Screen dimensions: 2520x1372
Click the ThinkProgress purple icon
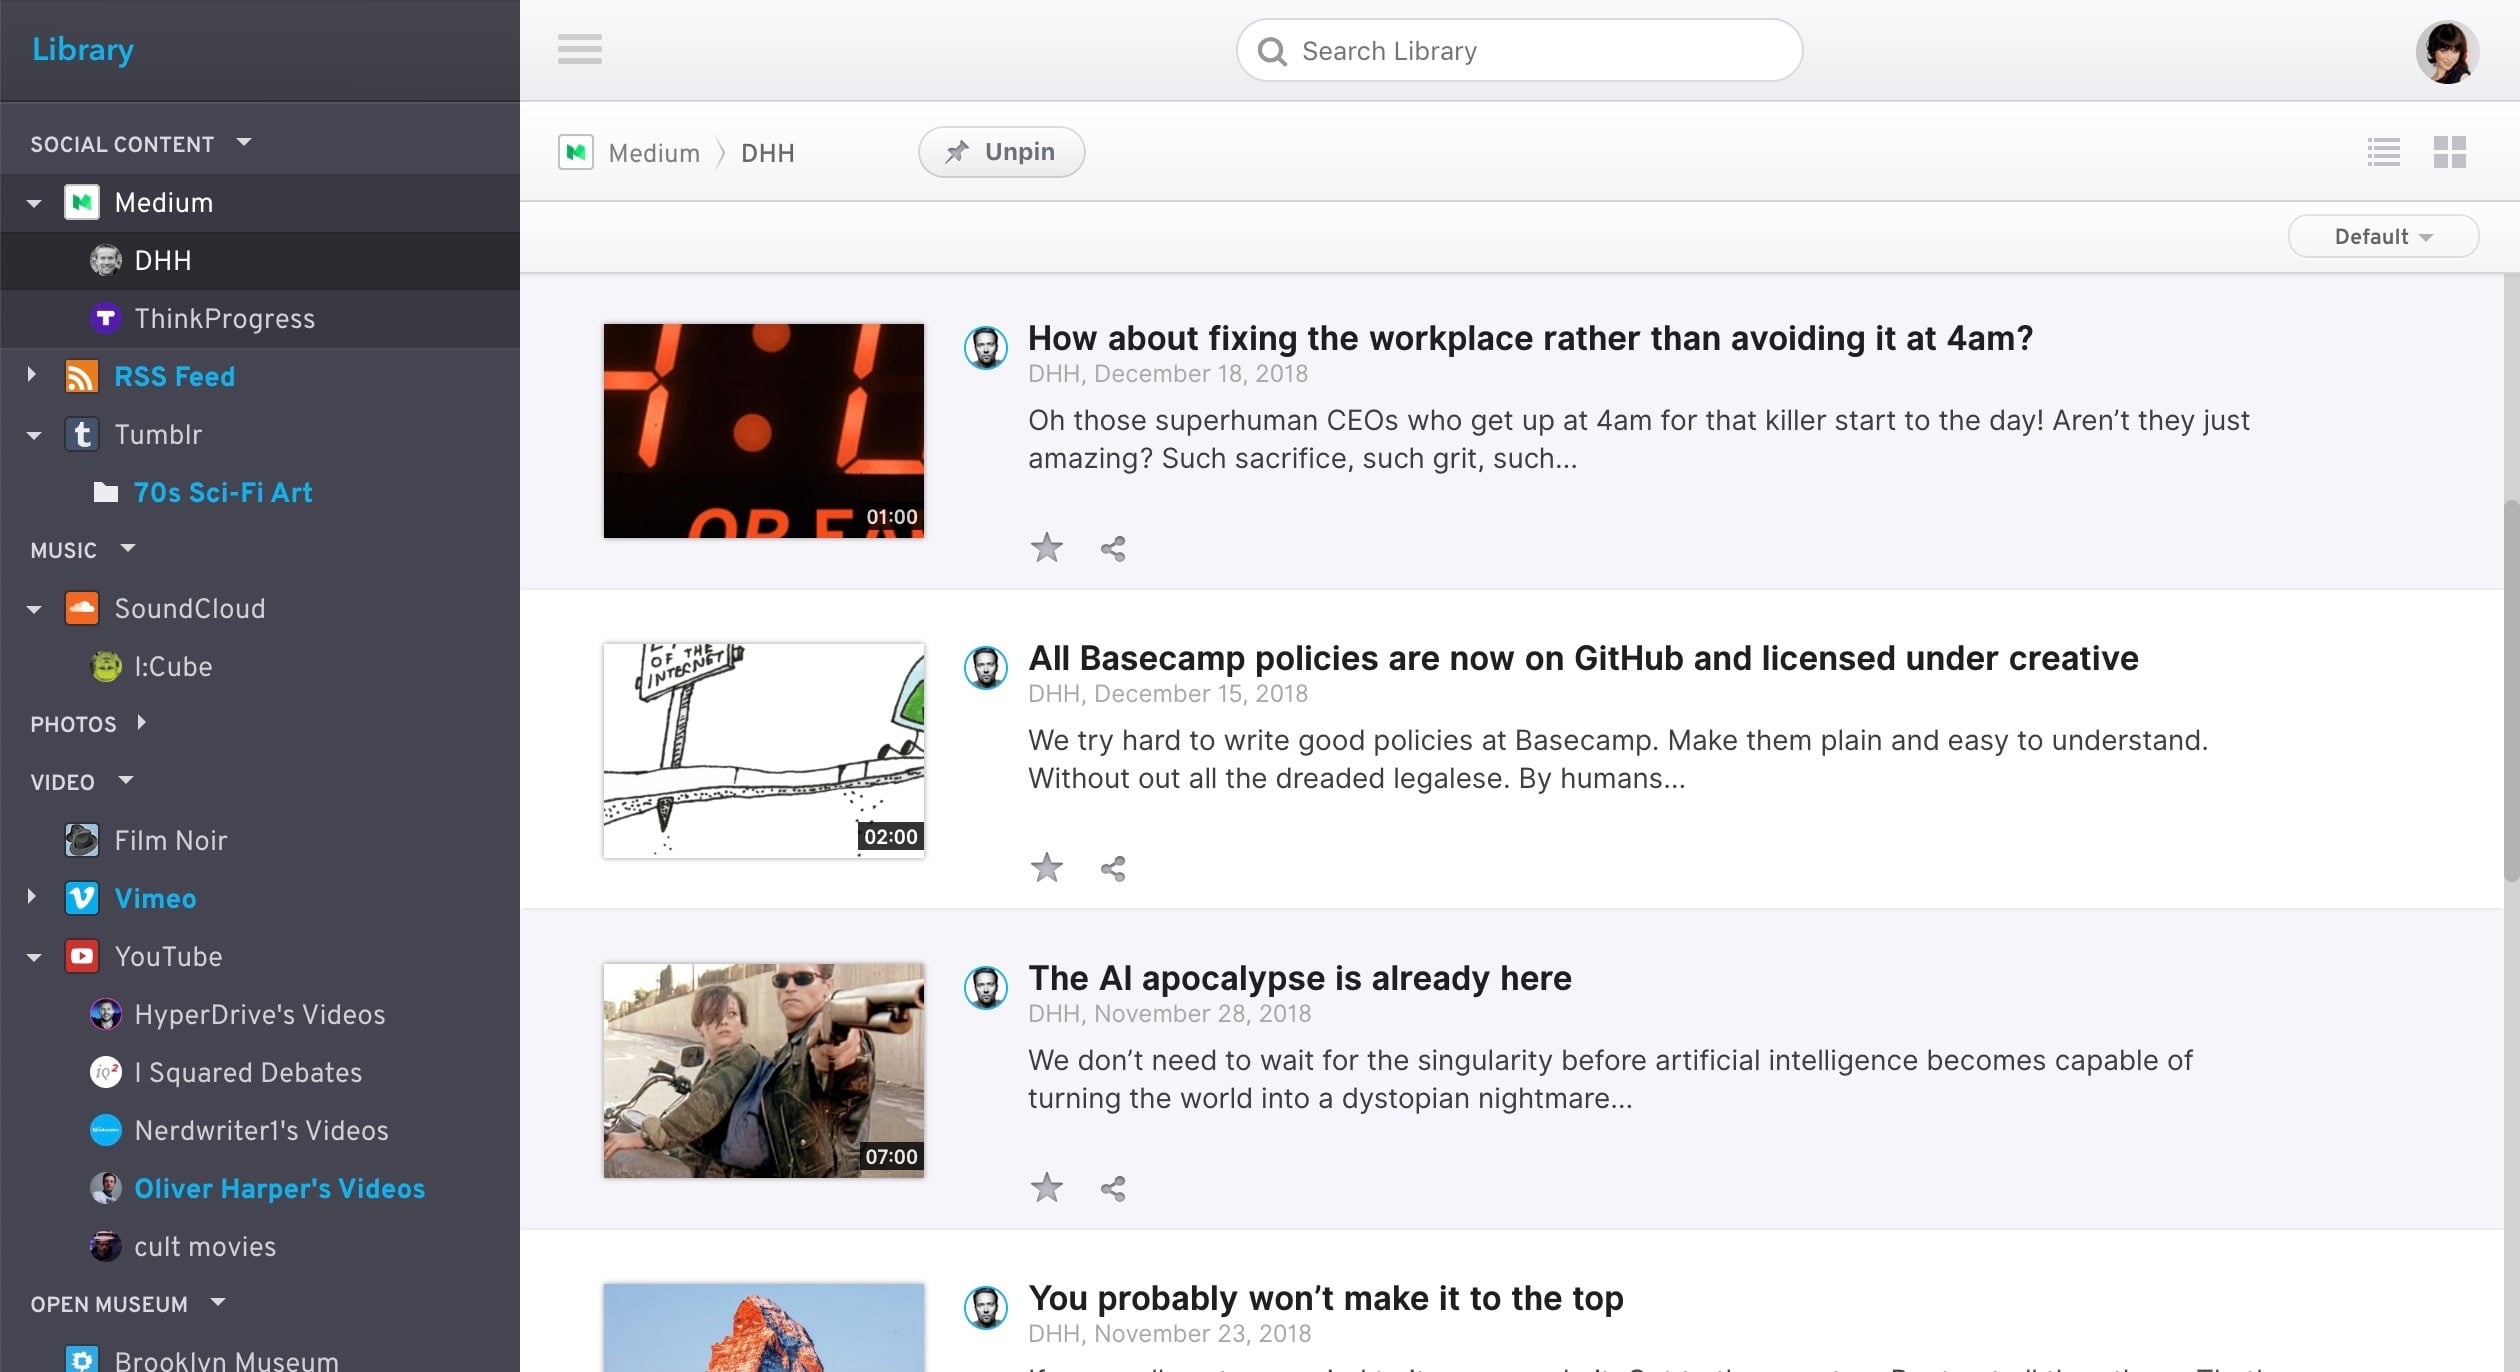tap(106, 319)
